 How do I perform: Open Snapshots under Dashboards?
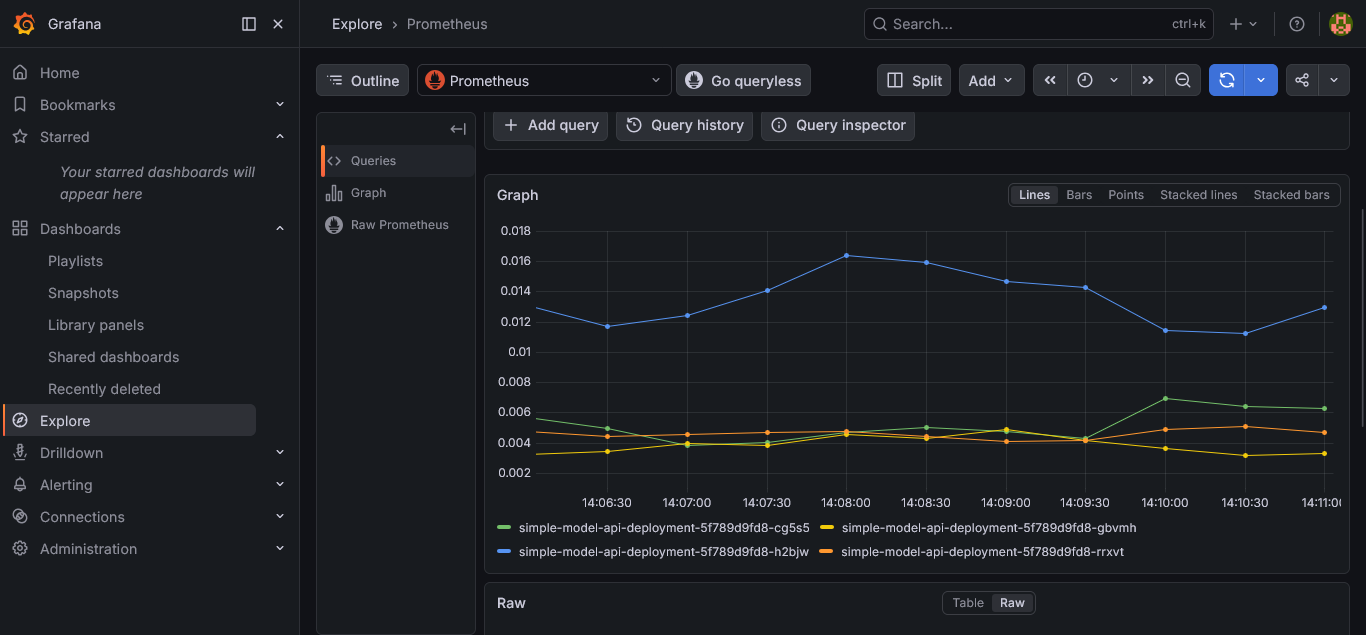pos(83,293)
